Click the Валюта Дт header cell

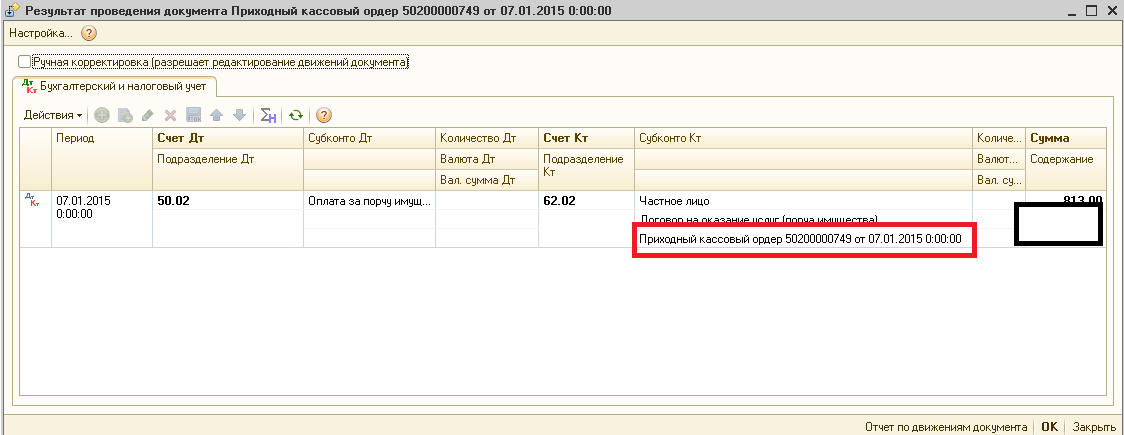[486, 159]
